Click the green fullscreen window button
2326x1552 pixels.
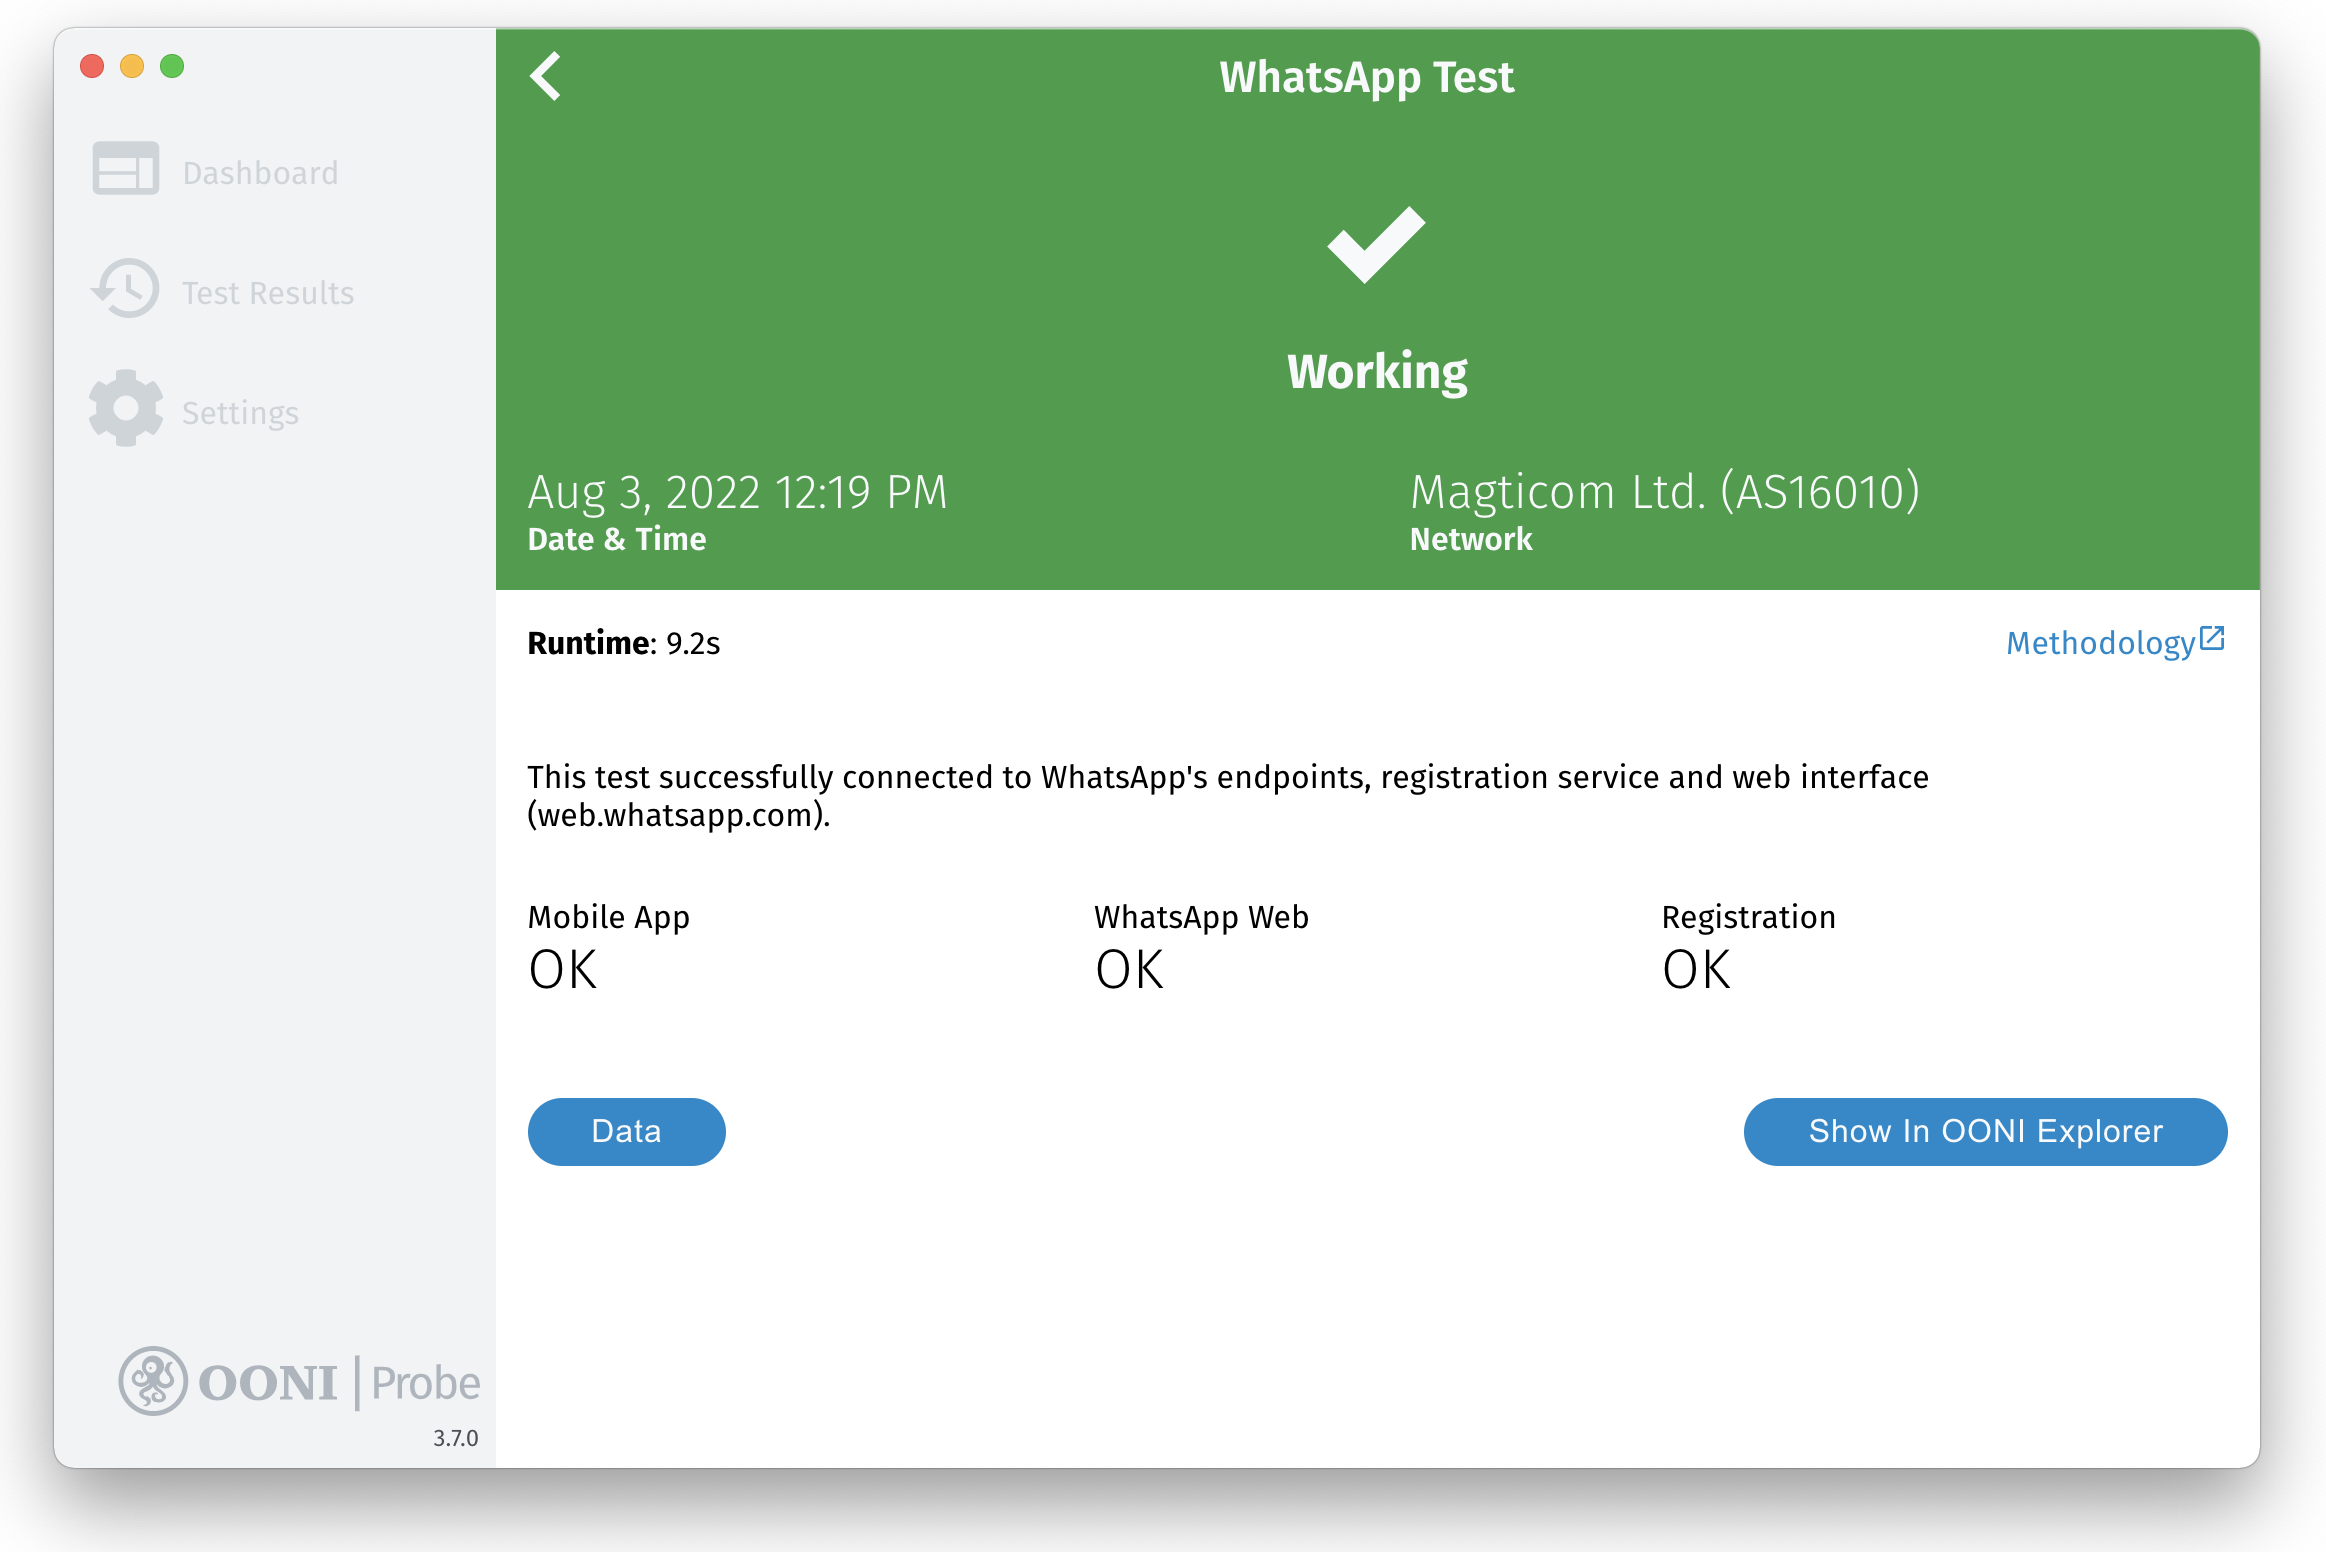point(172,66)
